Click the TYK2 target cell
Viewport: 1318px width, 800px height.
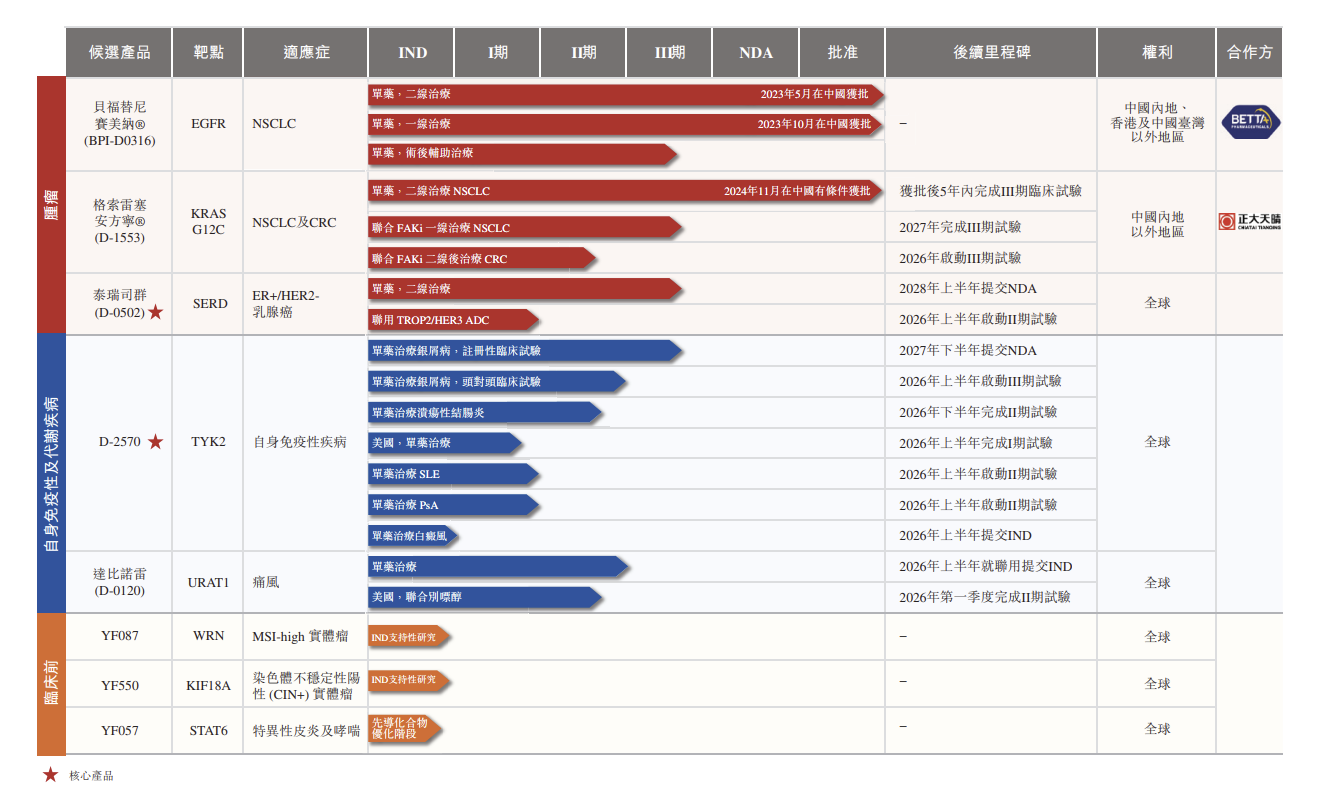coord(208,442)
